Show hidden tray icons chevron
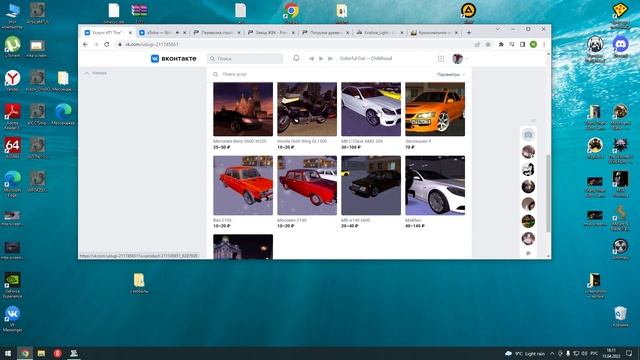 [552, 353]
